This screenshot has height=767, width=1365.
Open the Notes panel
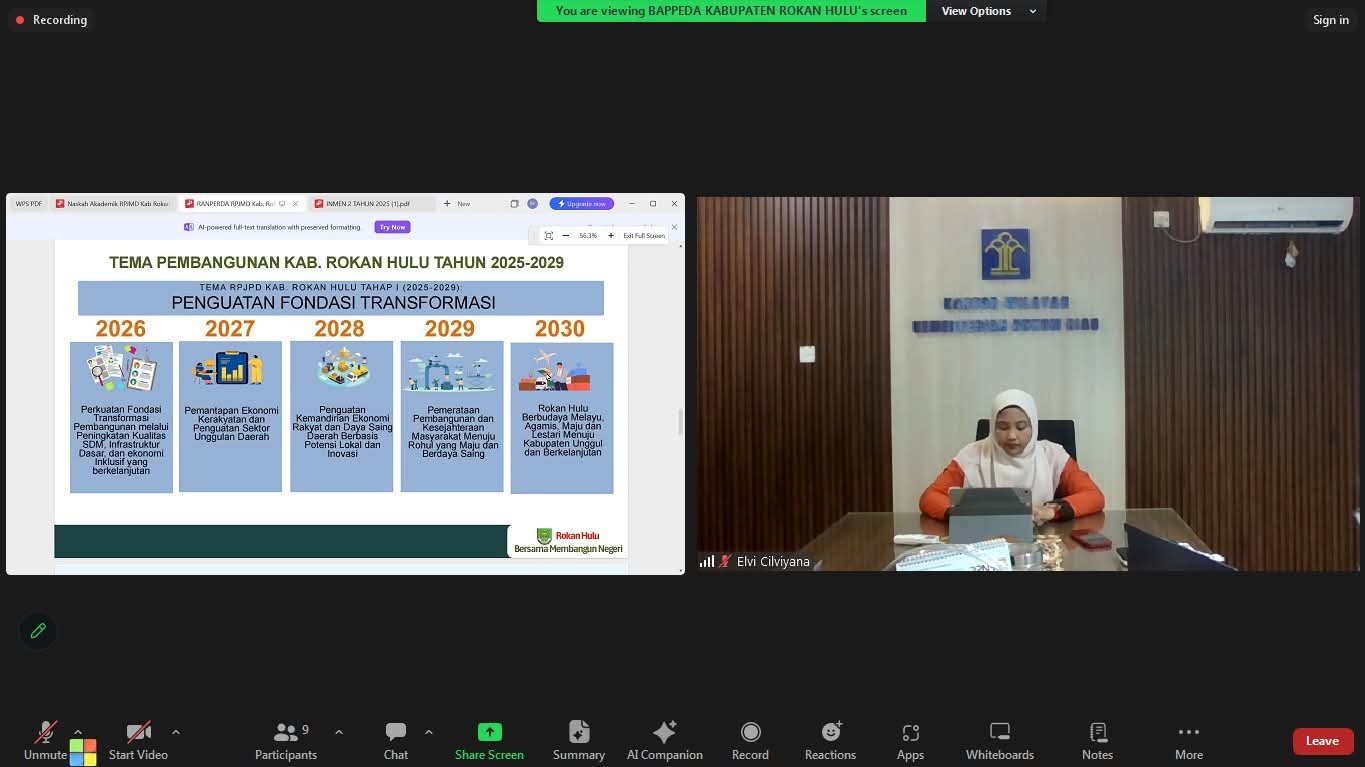[1097, 741]
